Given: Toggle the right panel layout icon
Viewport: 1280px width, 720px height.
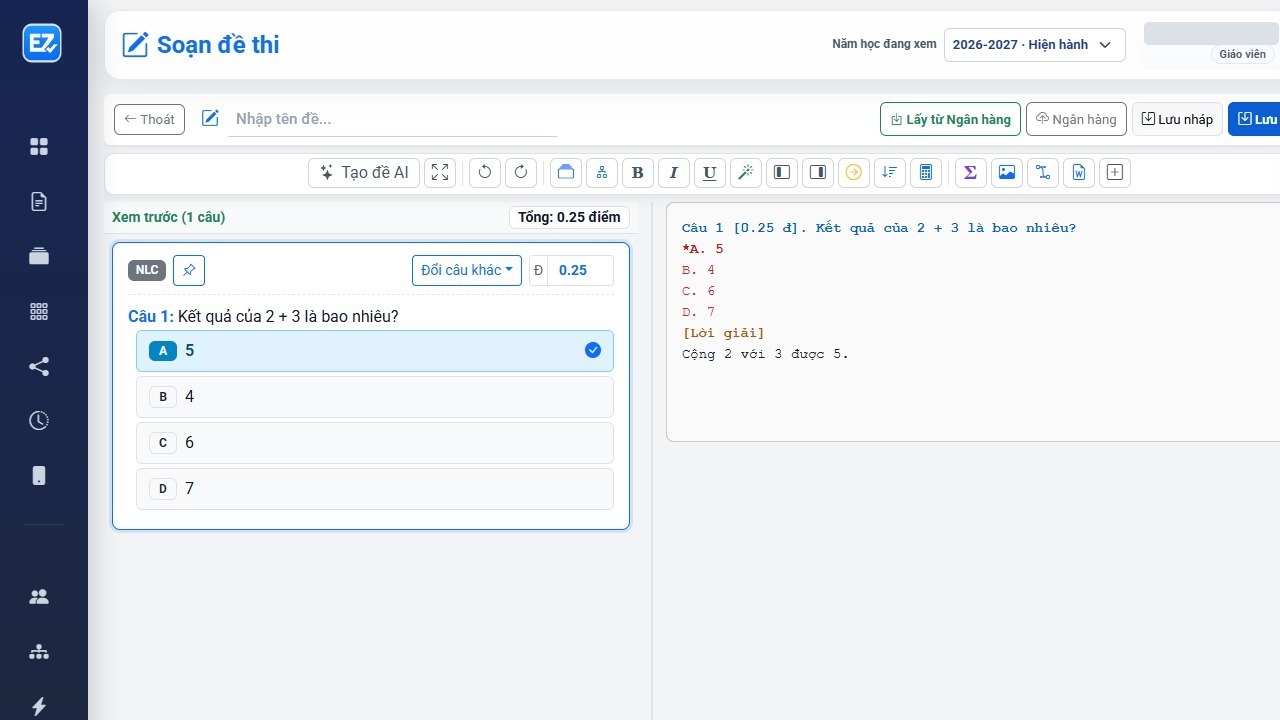Looking at the screenshot, I should pos(818,172).
